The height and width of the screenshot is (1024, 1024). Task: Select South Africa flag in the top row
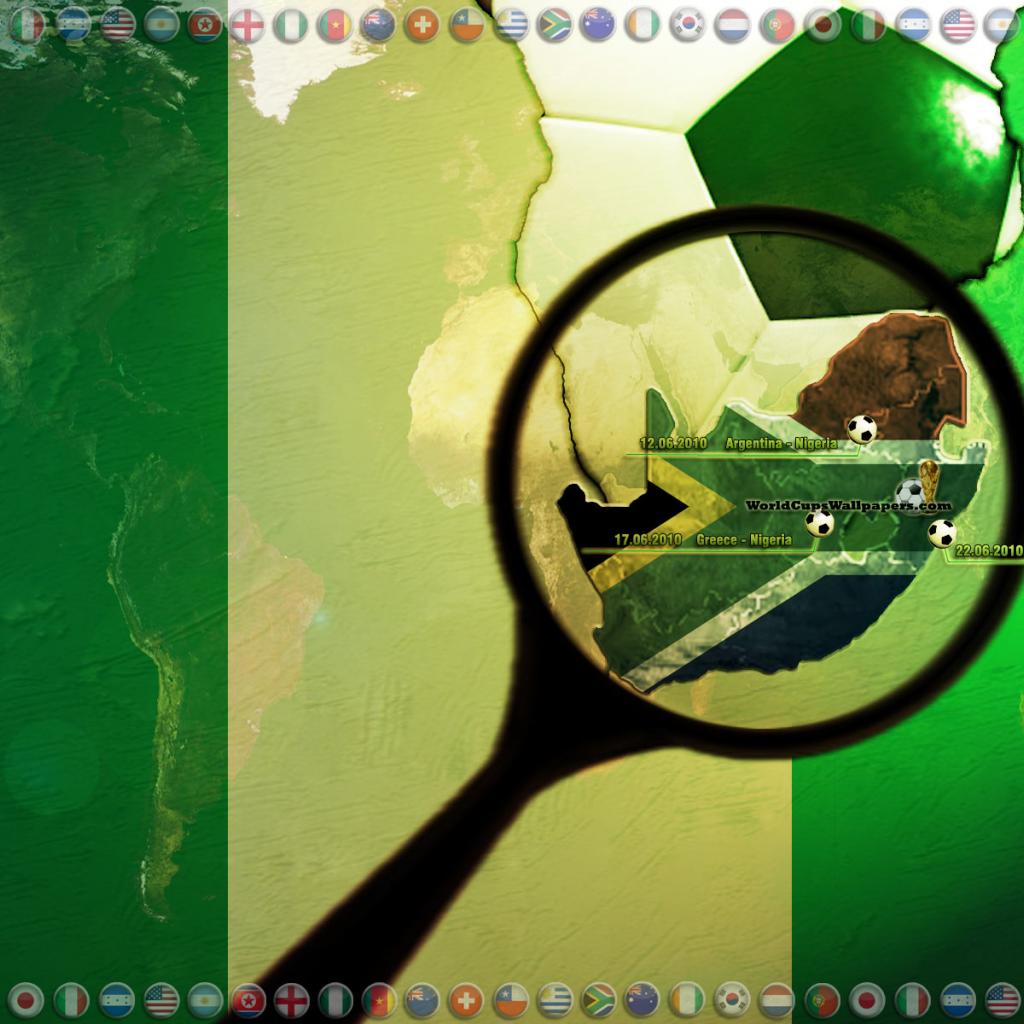coord(554,24)
